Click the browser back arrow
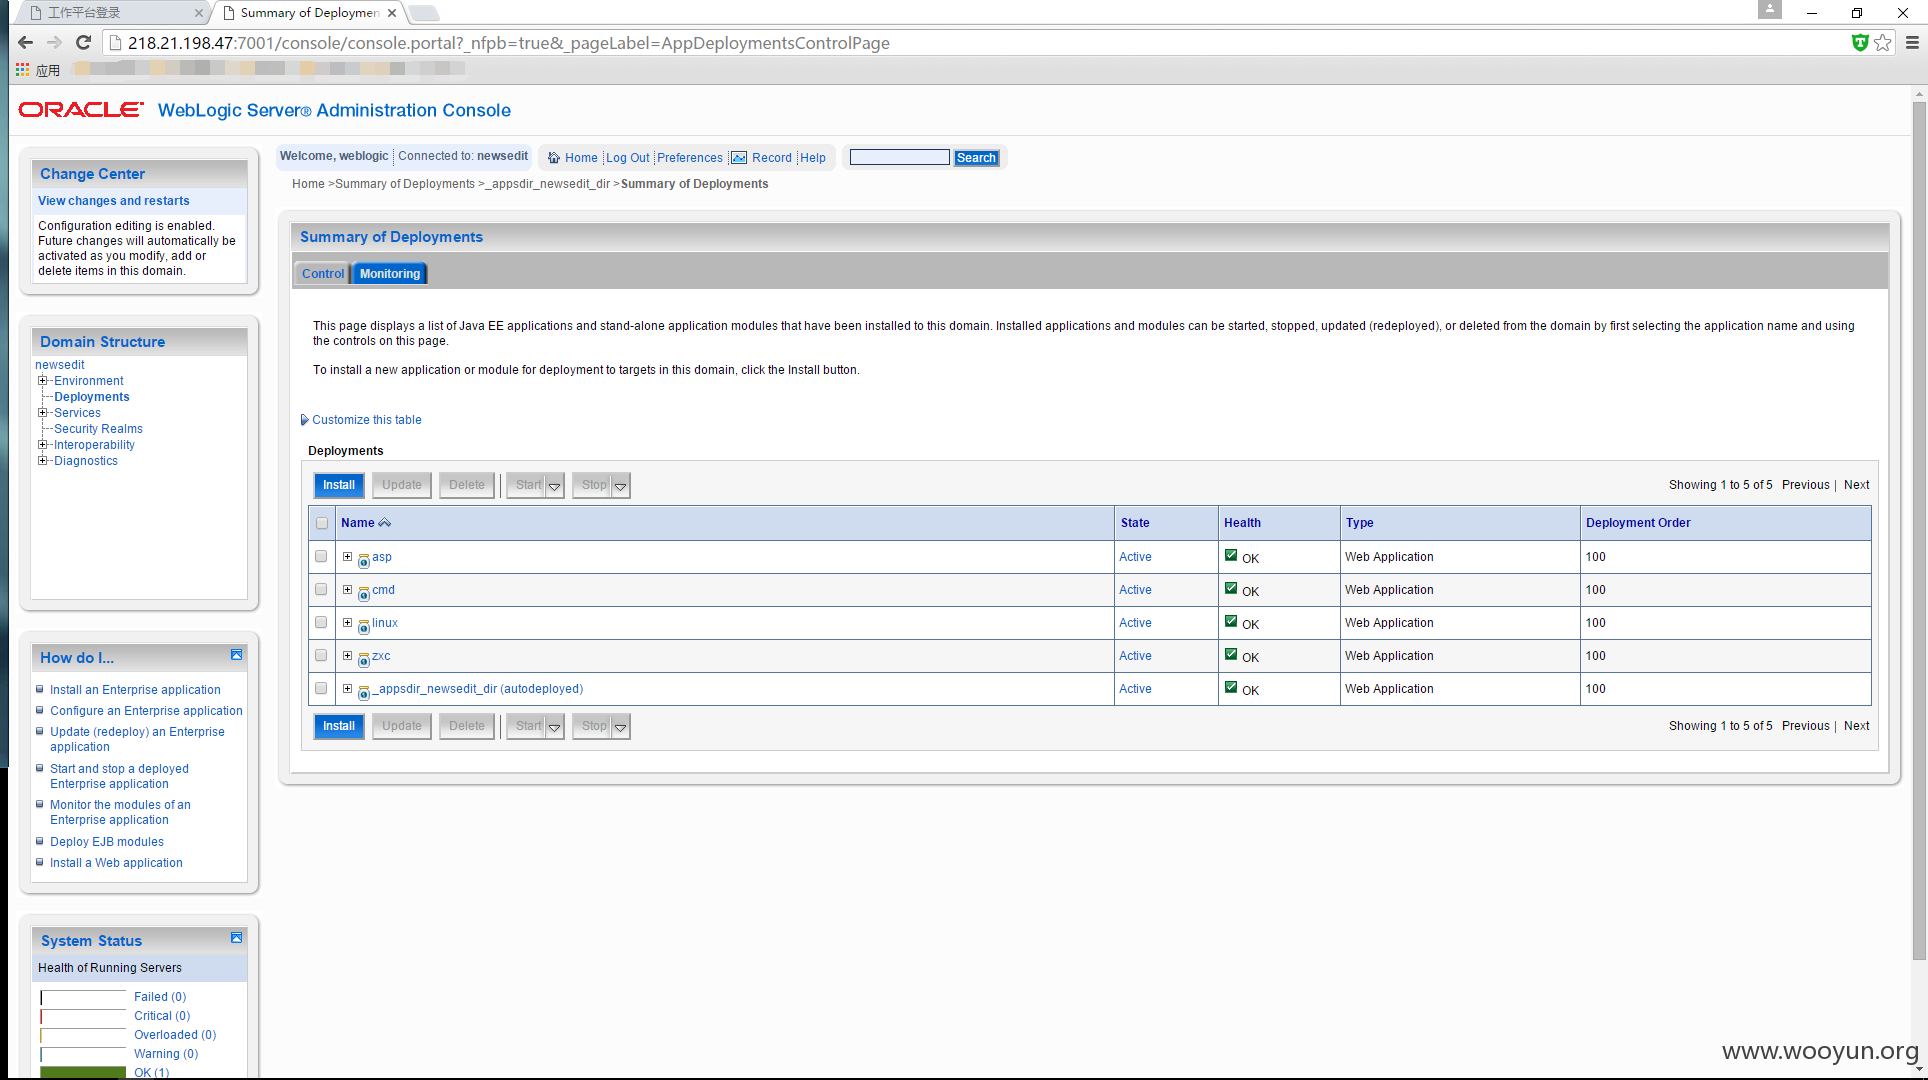The image size is (1928, 1080). pos(26,42)
